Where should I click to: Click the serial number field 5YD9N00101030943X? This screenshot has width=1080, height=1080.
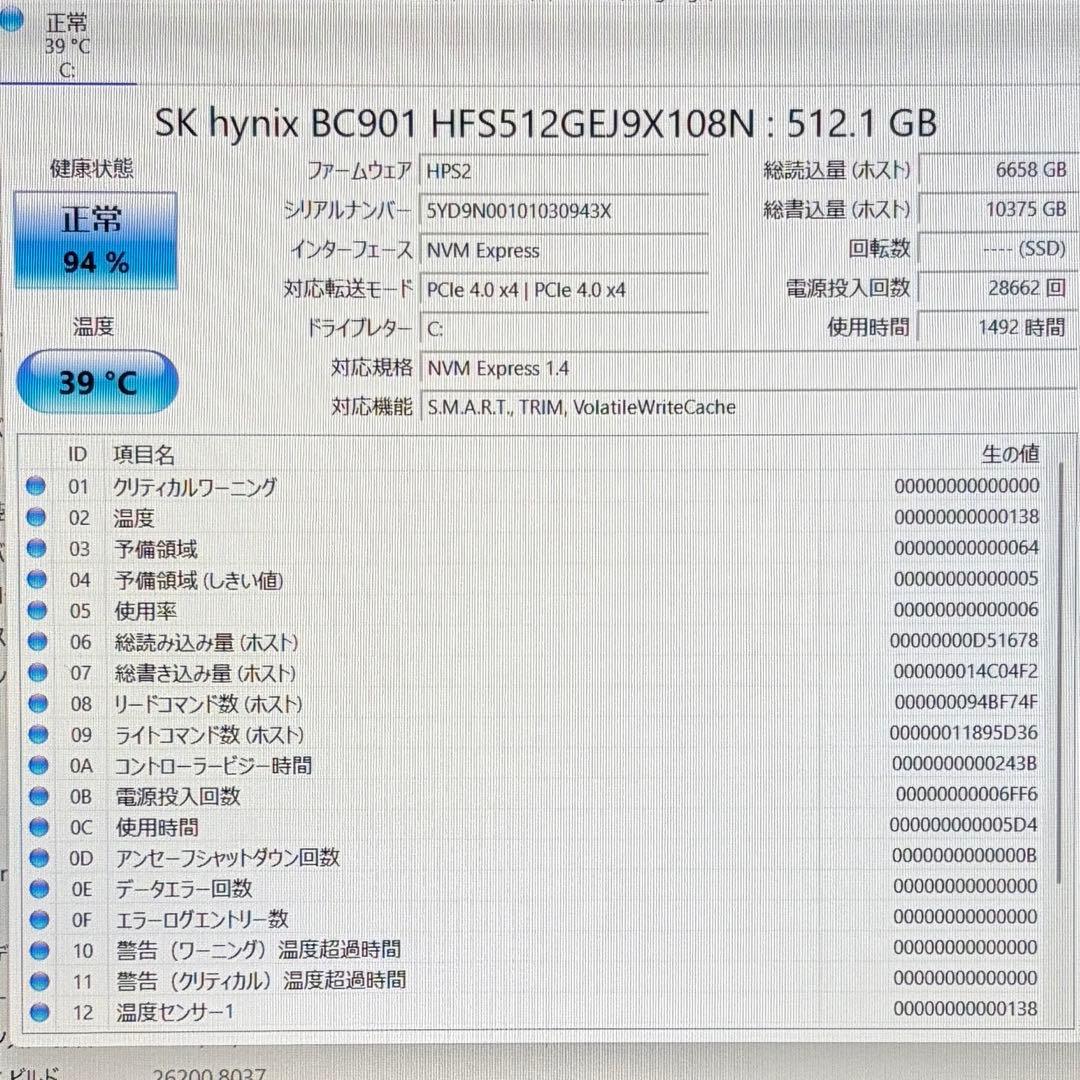563,211
